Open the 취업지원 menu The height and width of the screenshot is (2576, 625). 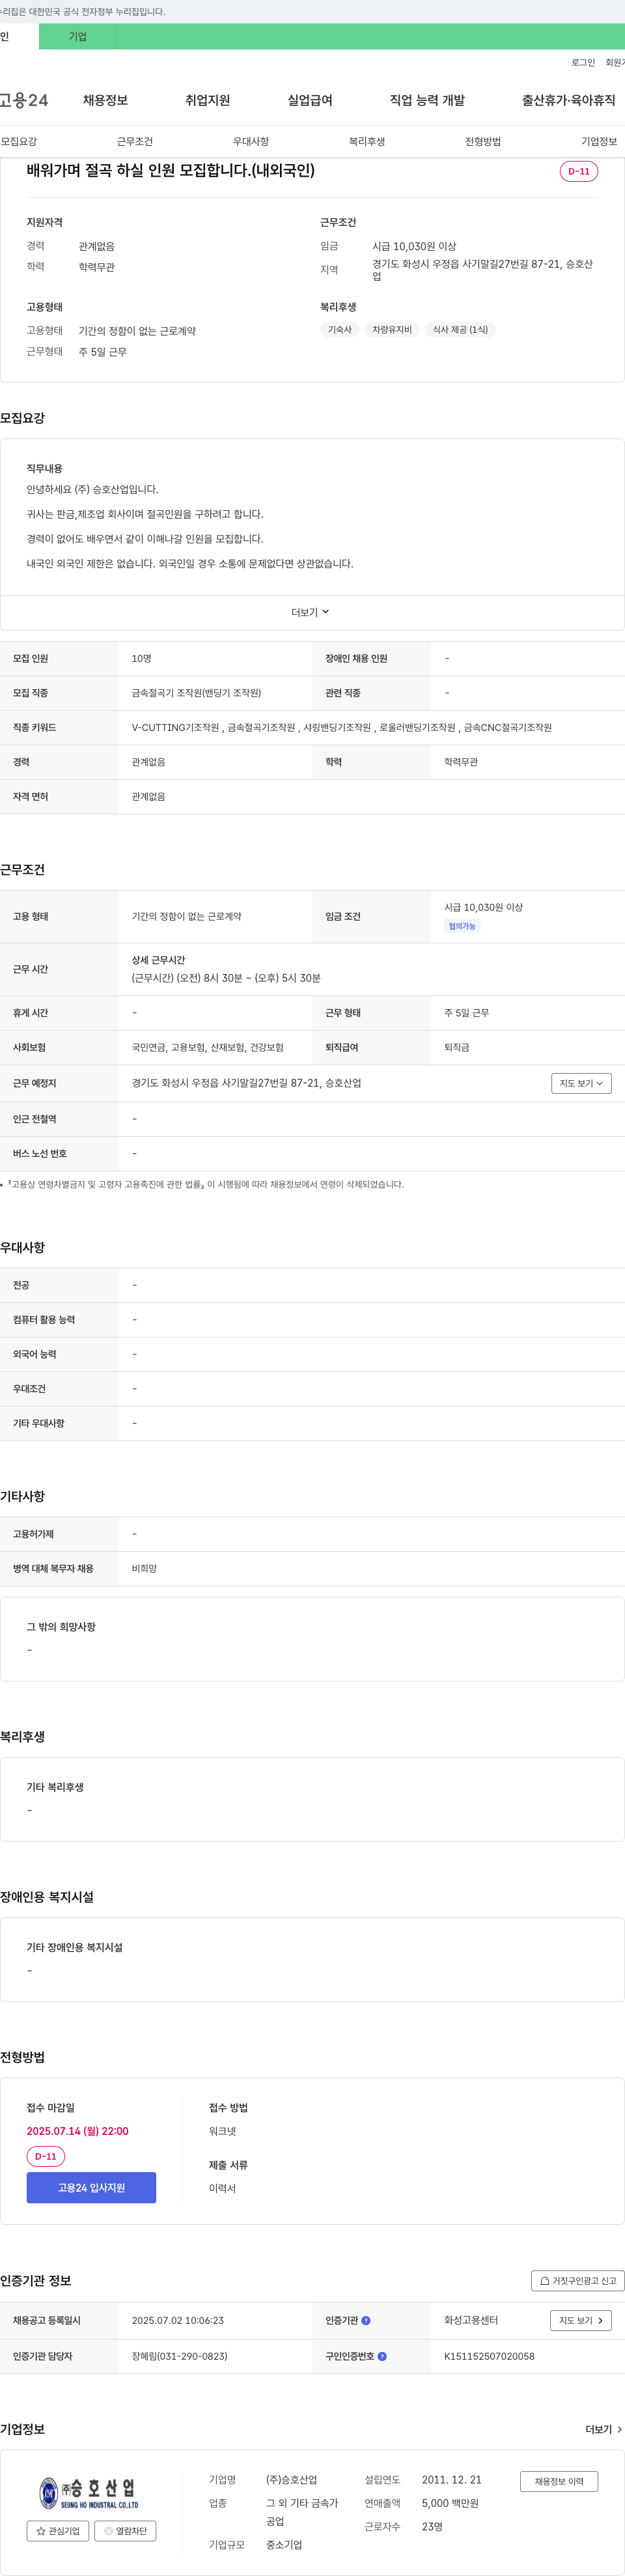[x=207, y=100]
